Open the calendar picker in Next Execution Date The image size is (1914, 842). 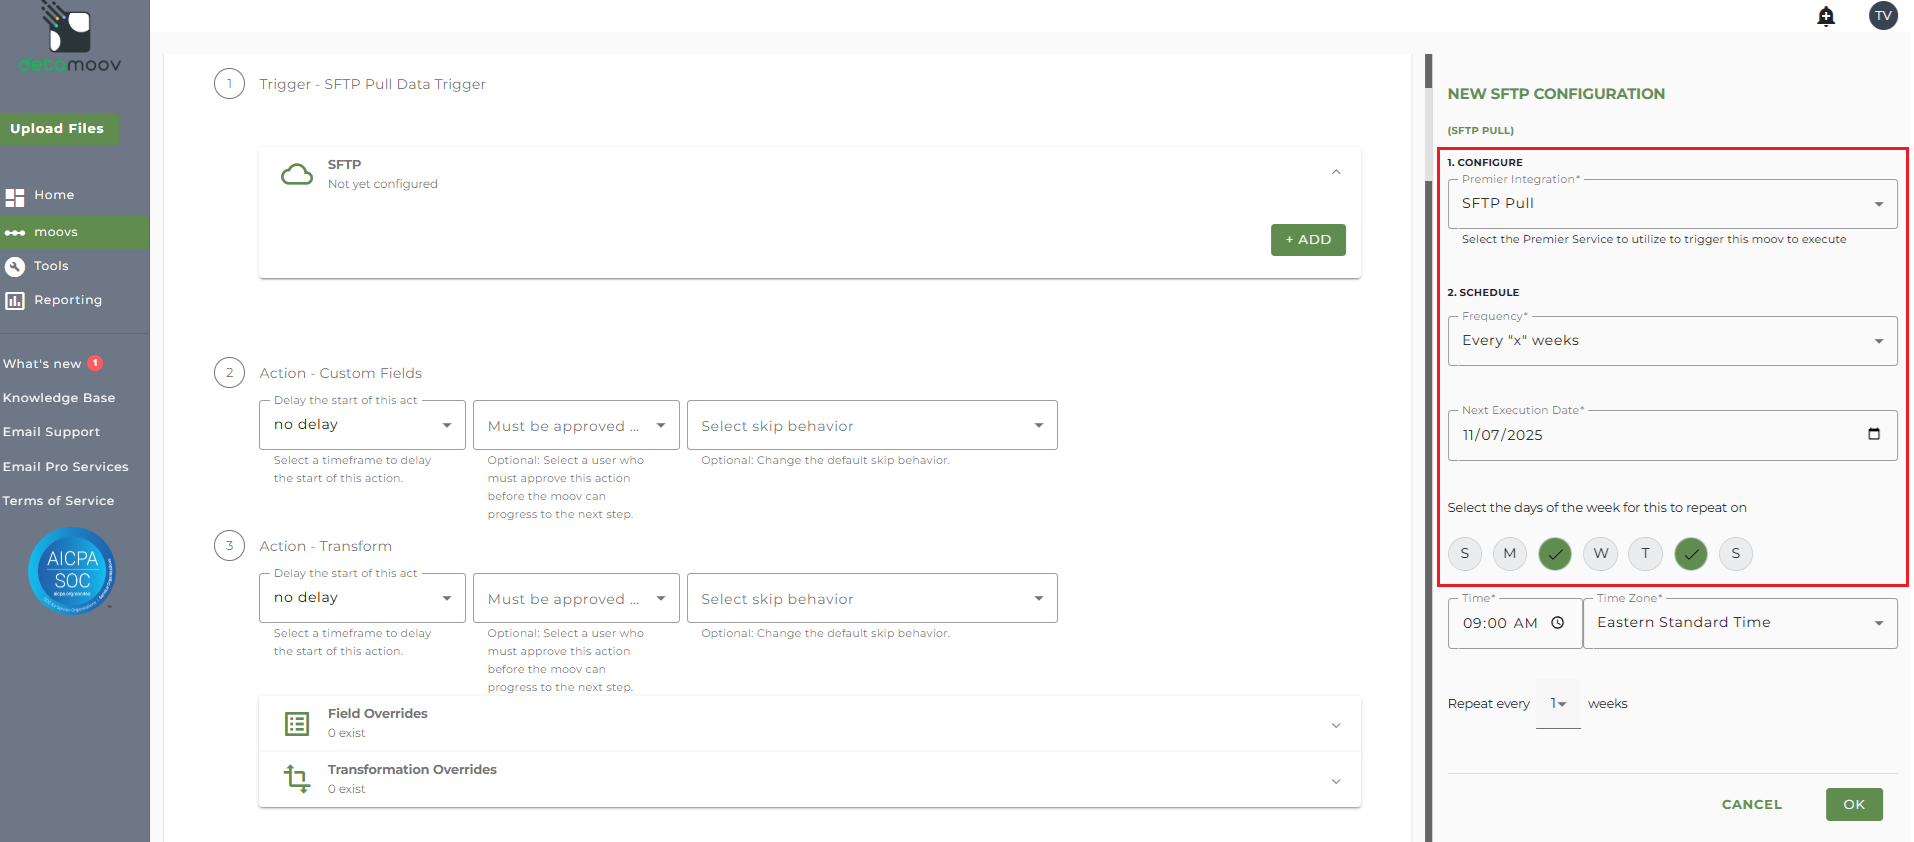coord(1873,434)
